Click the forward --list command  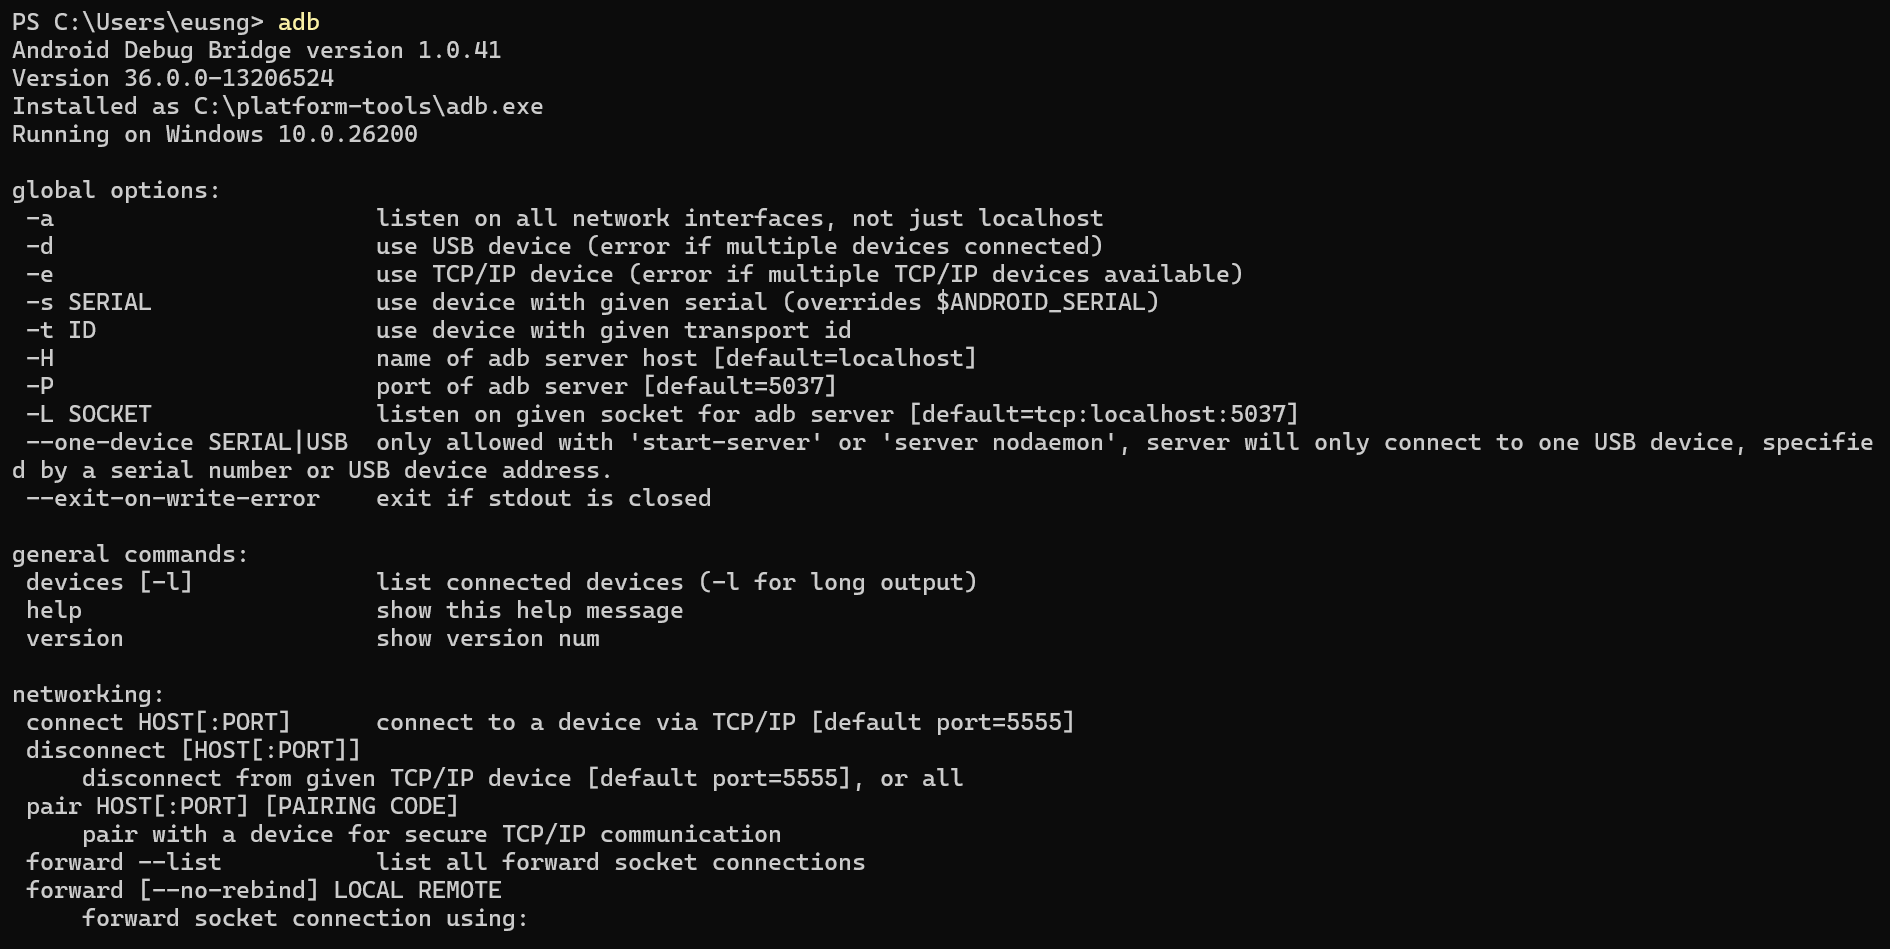point(124,862)
